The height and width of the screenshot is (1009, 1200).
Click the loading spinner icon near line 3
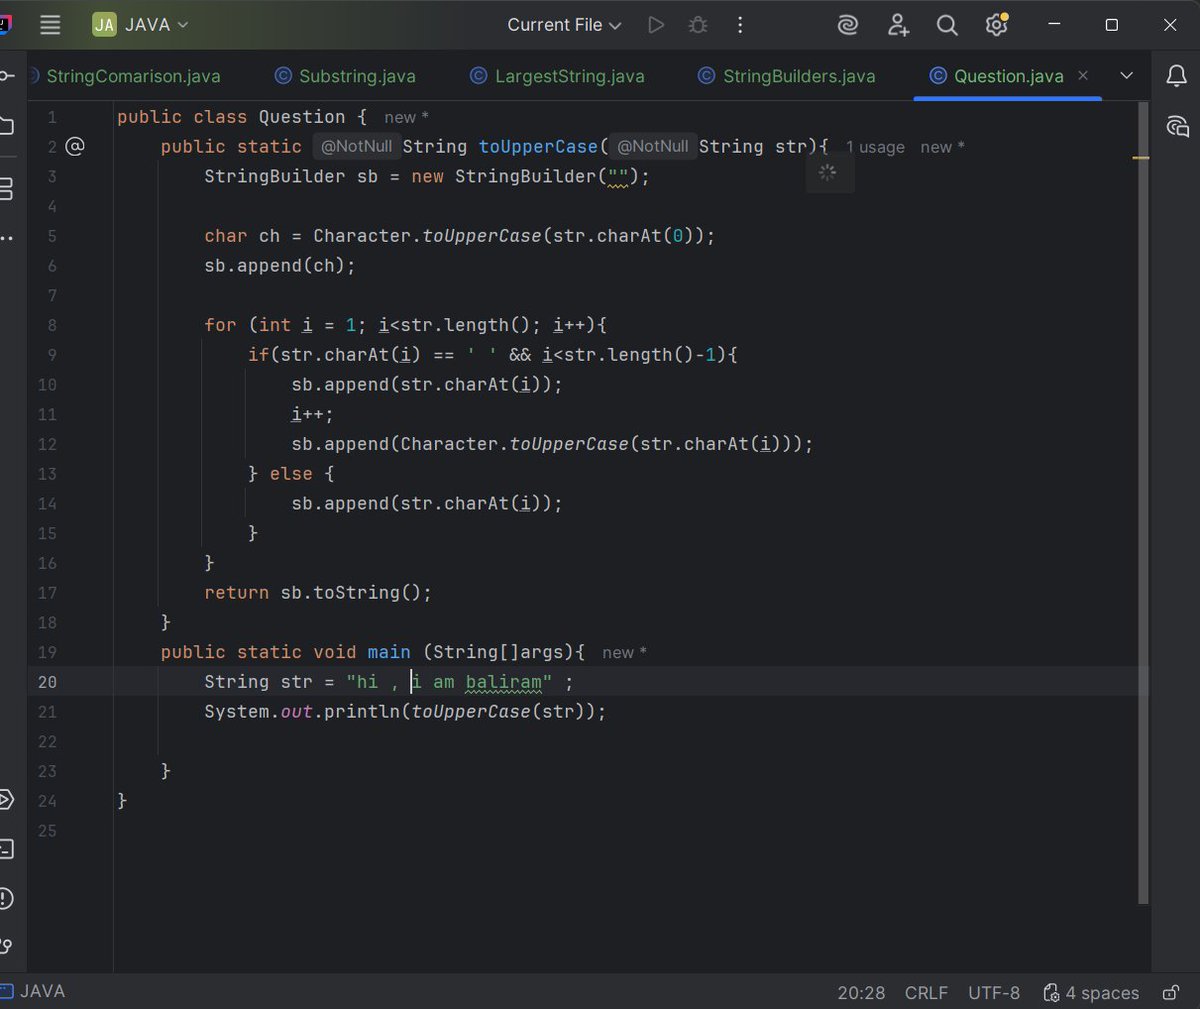point(827,172)
